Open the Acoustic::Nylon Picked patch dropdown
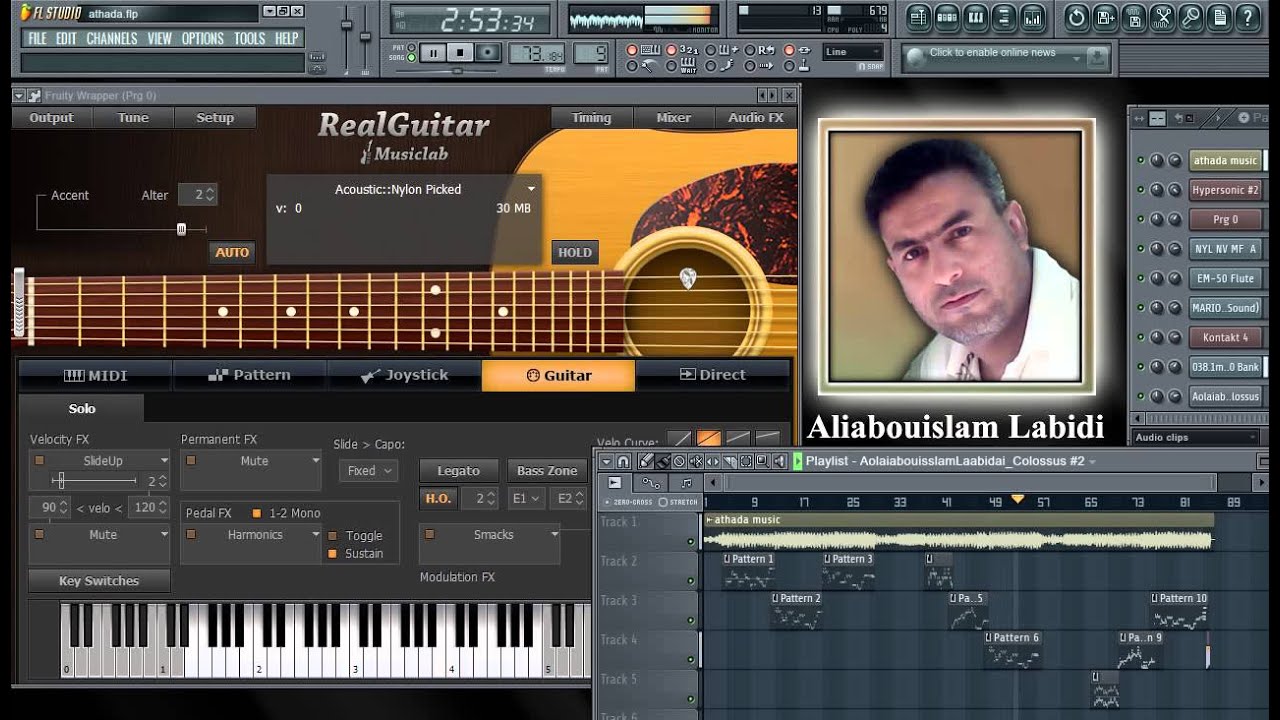Image resolution: width=1280 pixels, height=720 pixels. pos(531,189)
